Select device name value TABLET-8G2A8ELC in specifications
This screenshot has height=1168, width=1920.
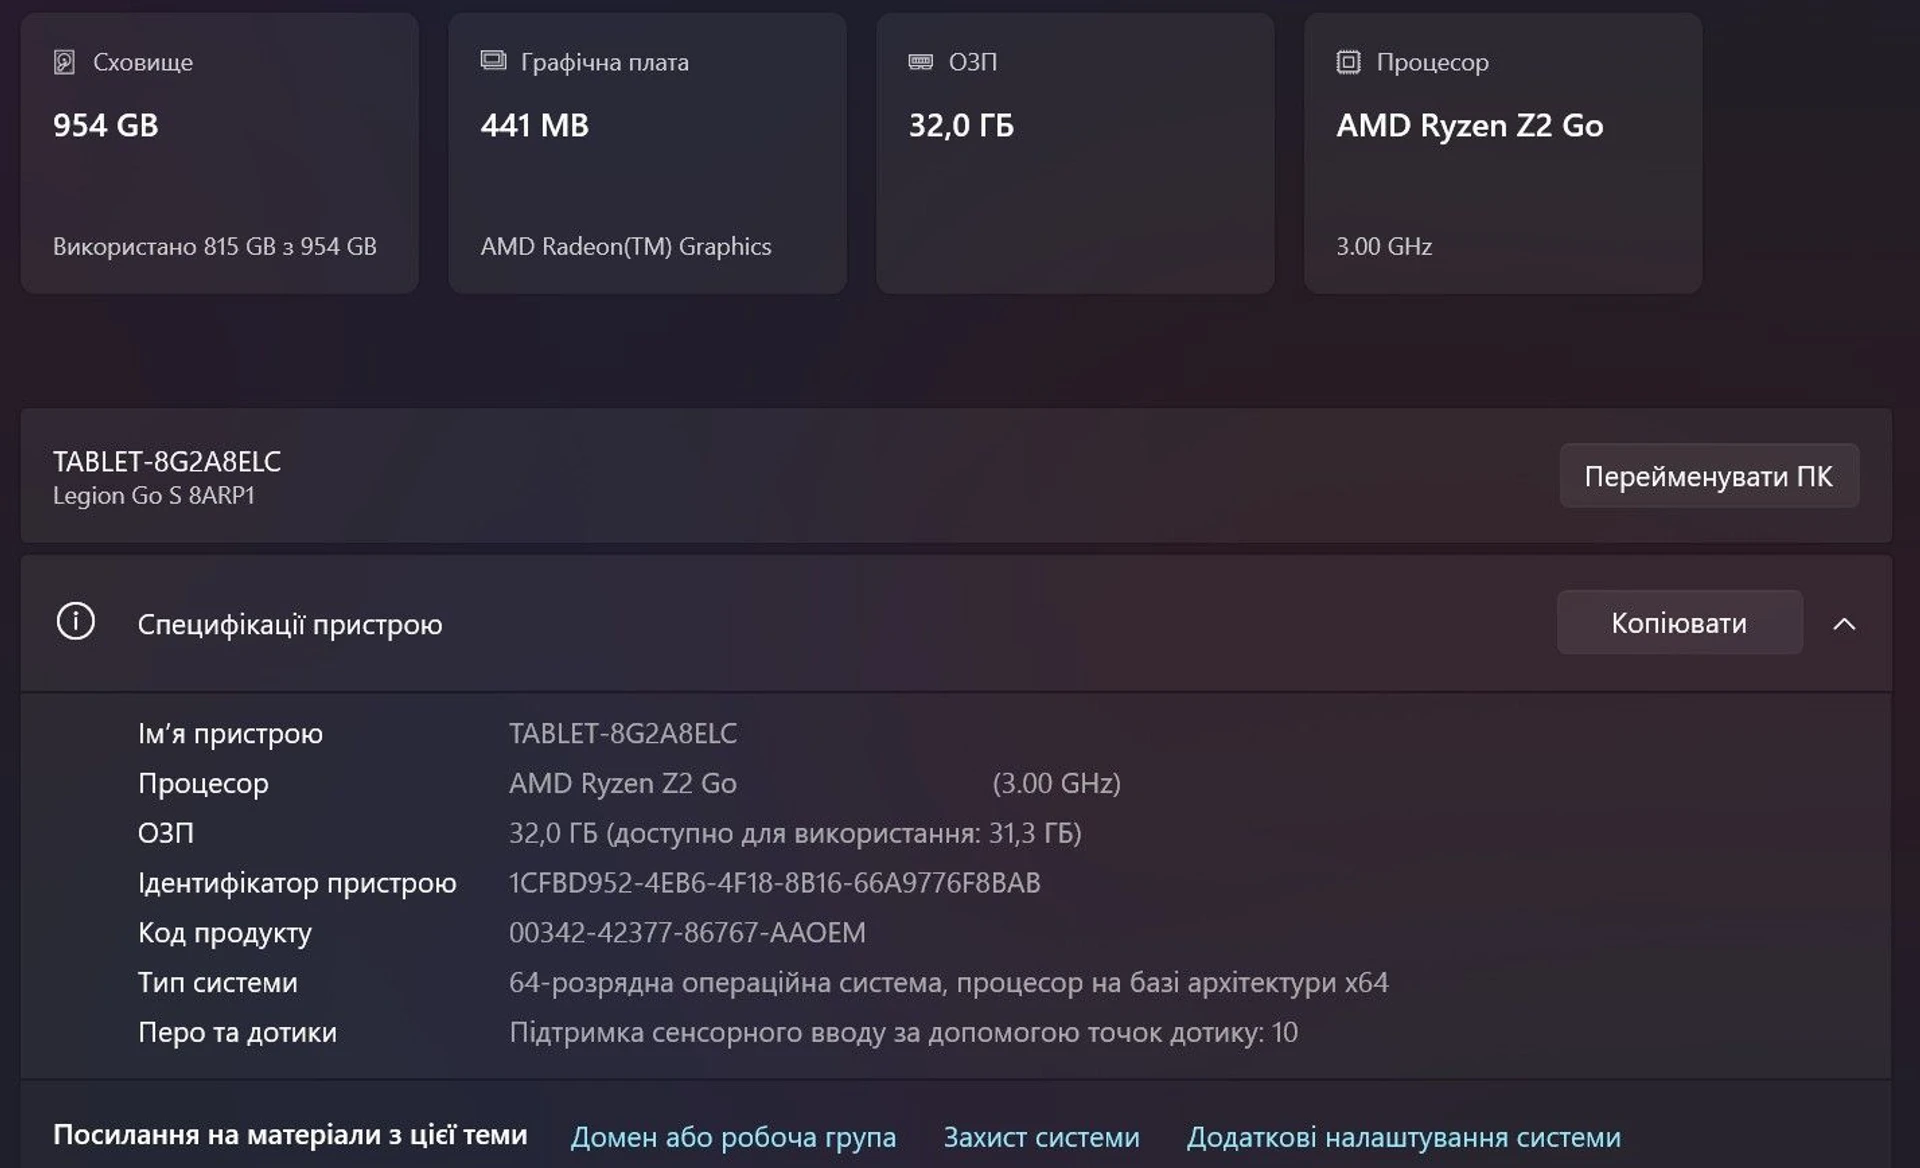[x=623, y=733]
